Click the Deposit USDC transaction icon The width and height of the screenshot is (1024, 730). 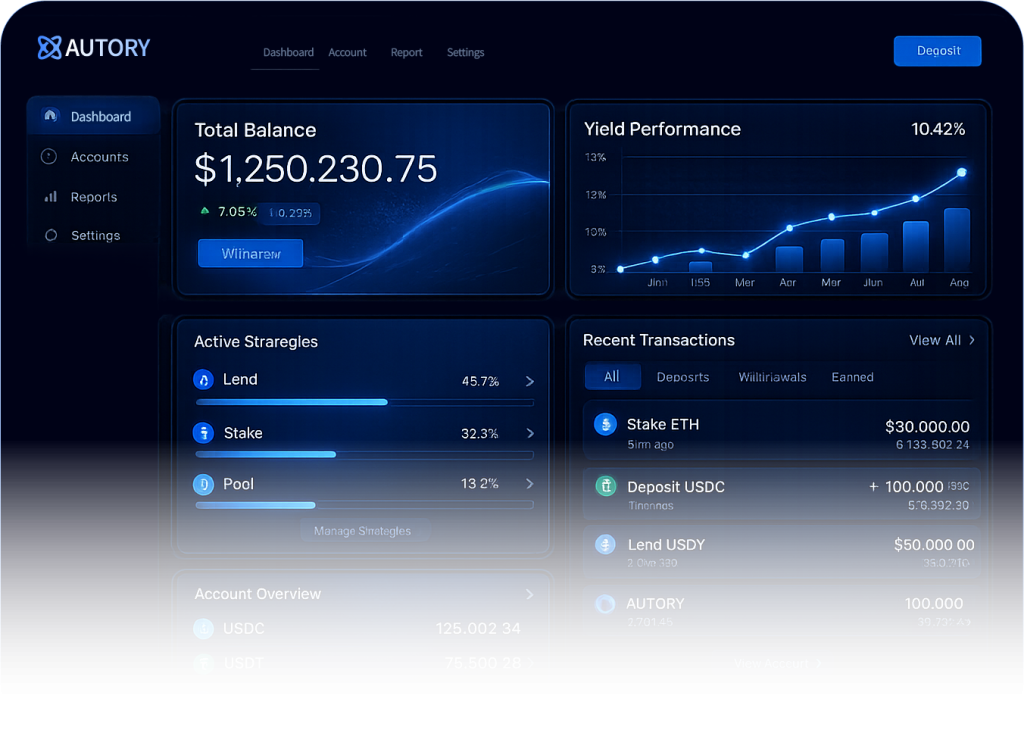[x=605, y=487]
